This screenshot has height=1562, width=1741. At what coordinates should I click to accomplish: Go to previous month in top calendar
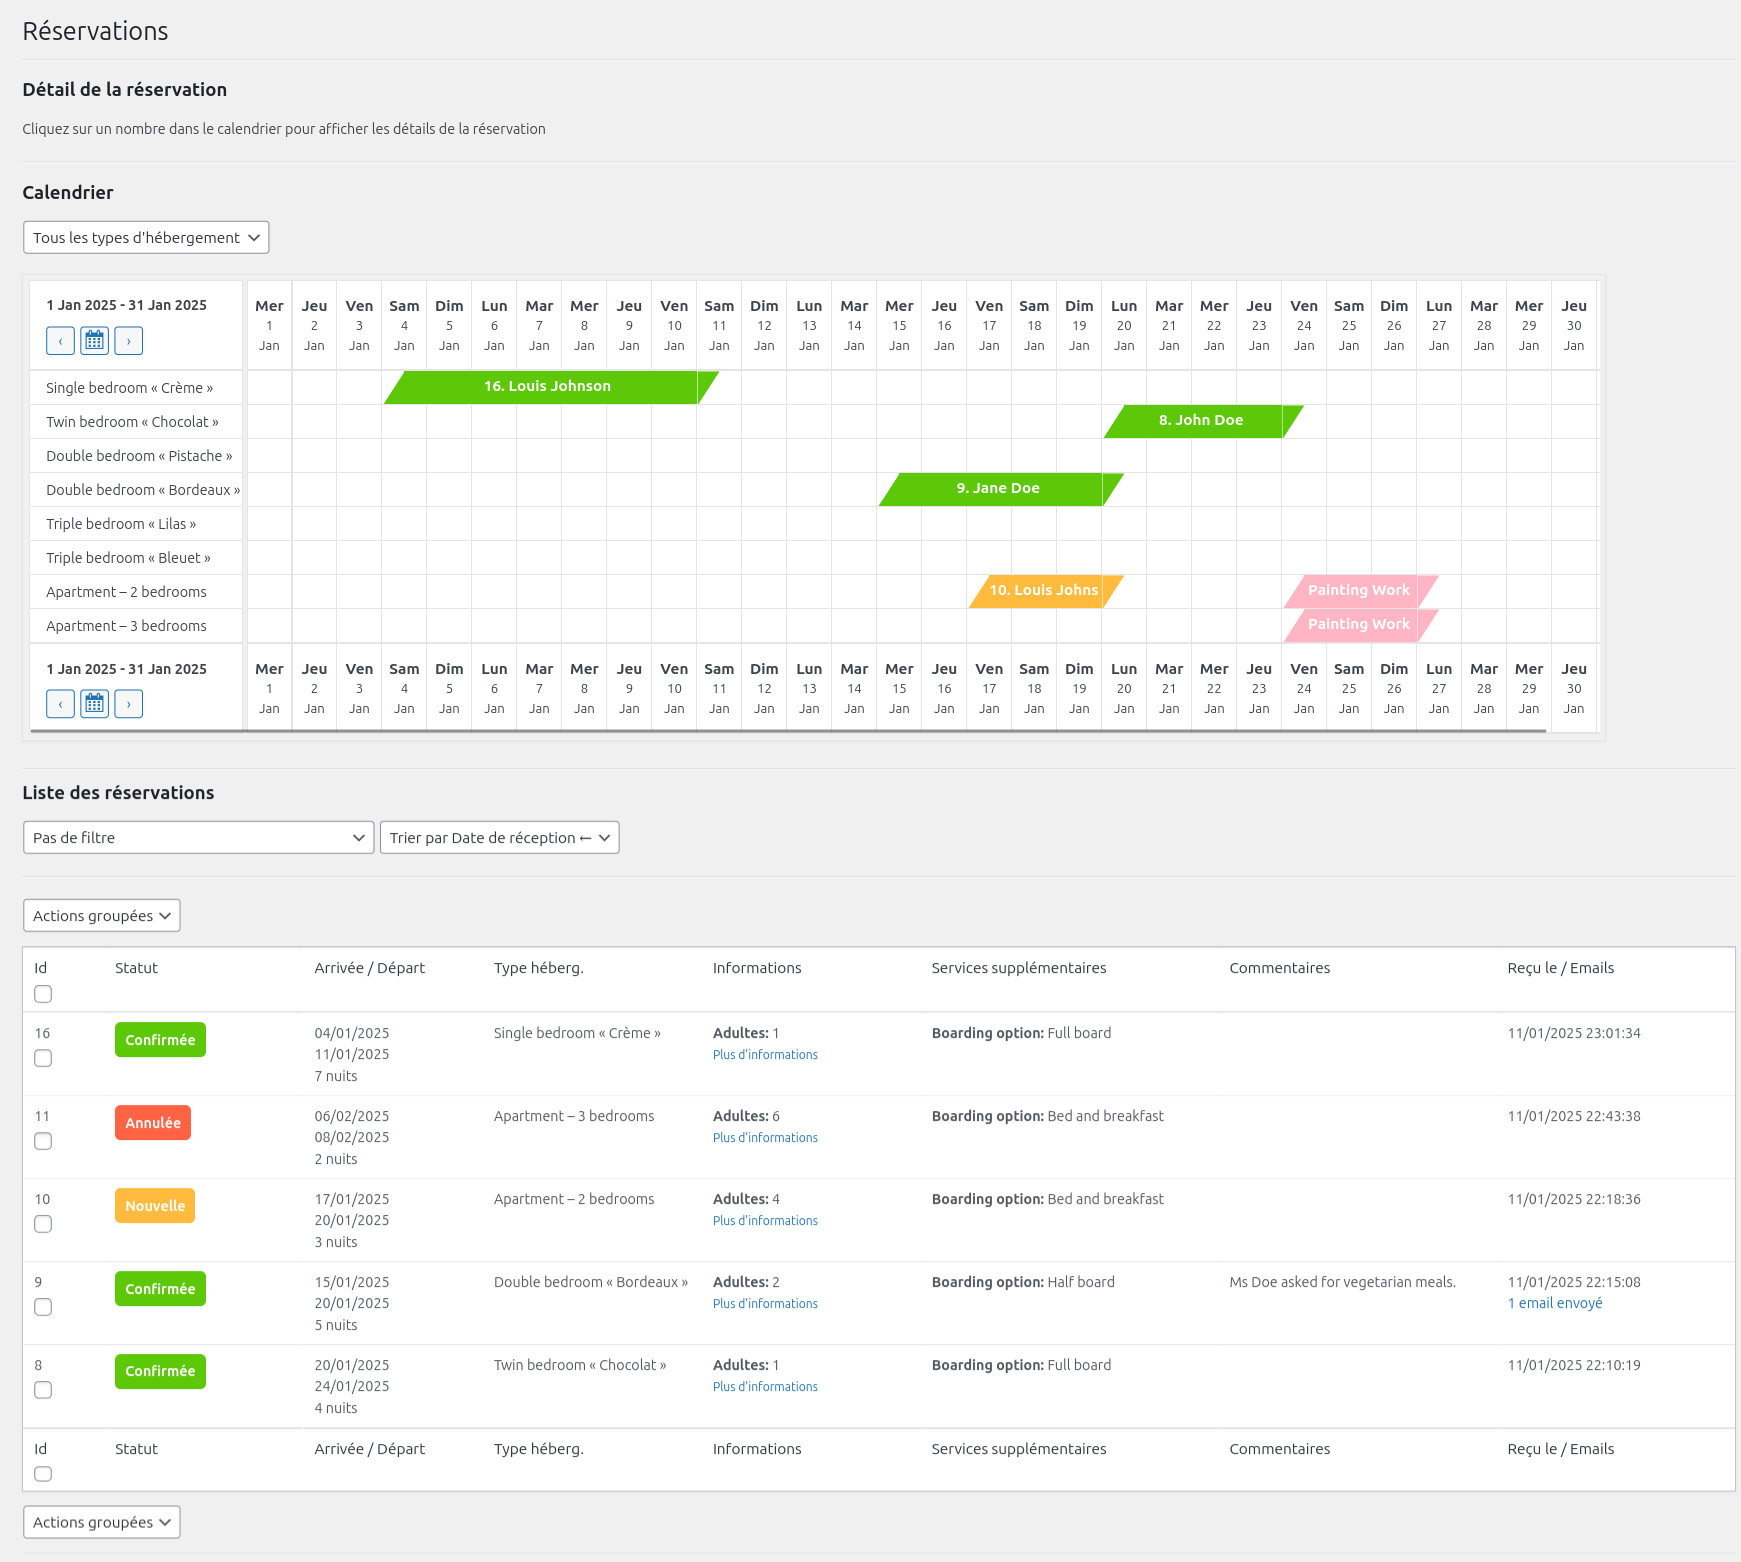click(x=60, y=341)
